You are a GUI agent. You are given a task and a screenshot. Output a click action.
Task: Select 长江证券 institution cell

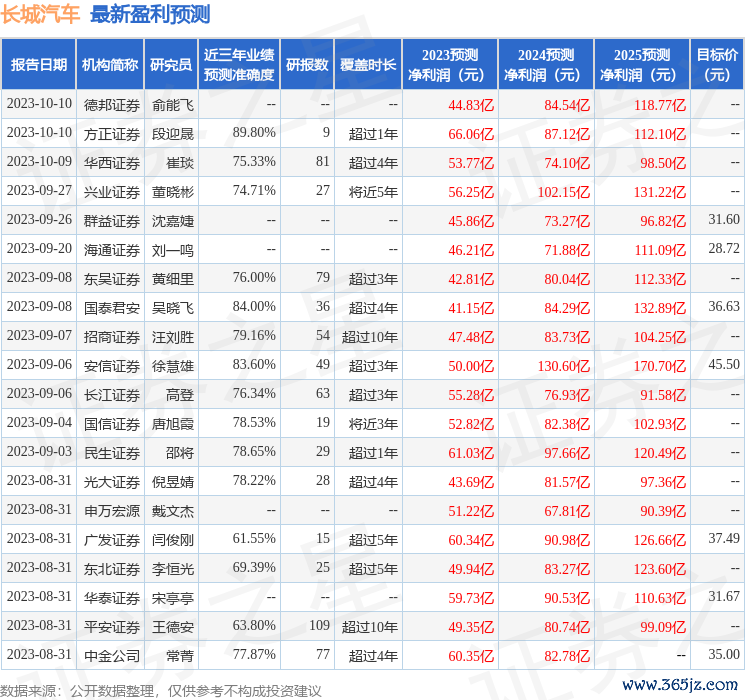click(x=112, y=395)
